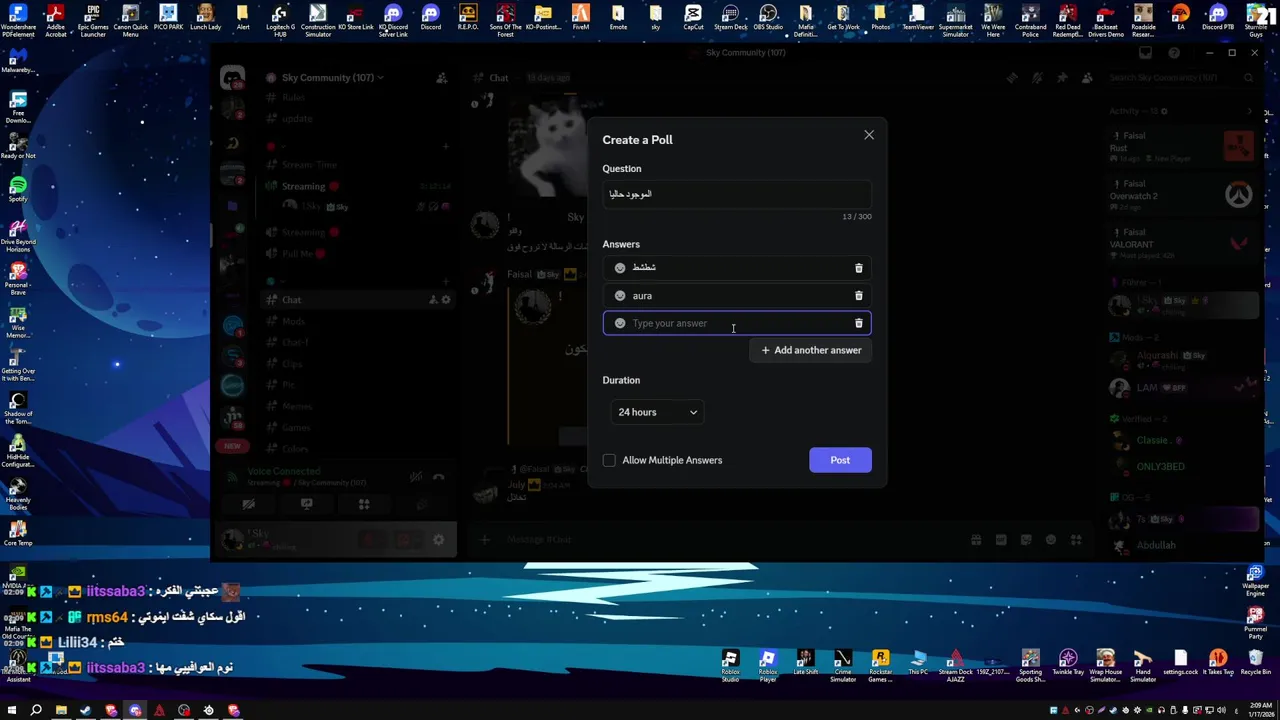This screenshot has height=720, width=1280.
Task: Post the poll
Action: (840, 460)
